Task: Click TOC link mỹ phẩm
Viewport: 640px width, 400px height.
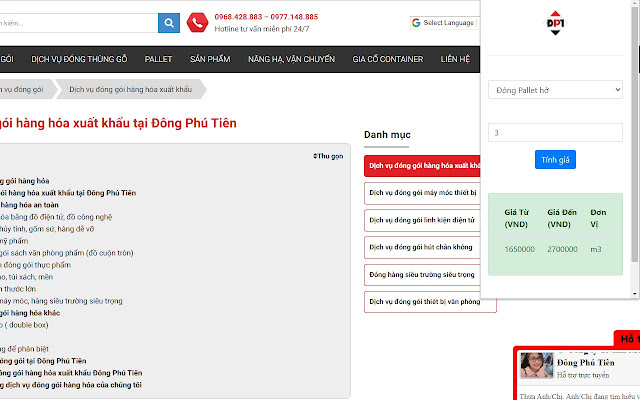Action: [x=14, y=241]
